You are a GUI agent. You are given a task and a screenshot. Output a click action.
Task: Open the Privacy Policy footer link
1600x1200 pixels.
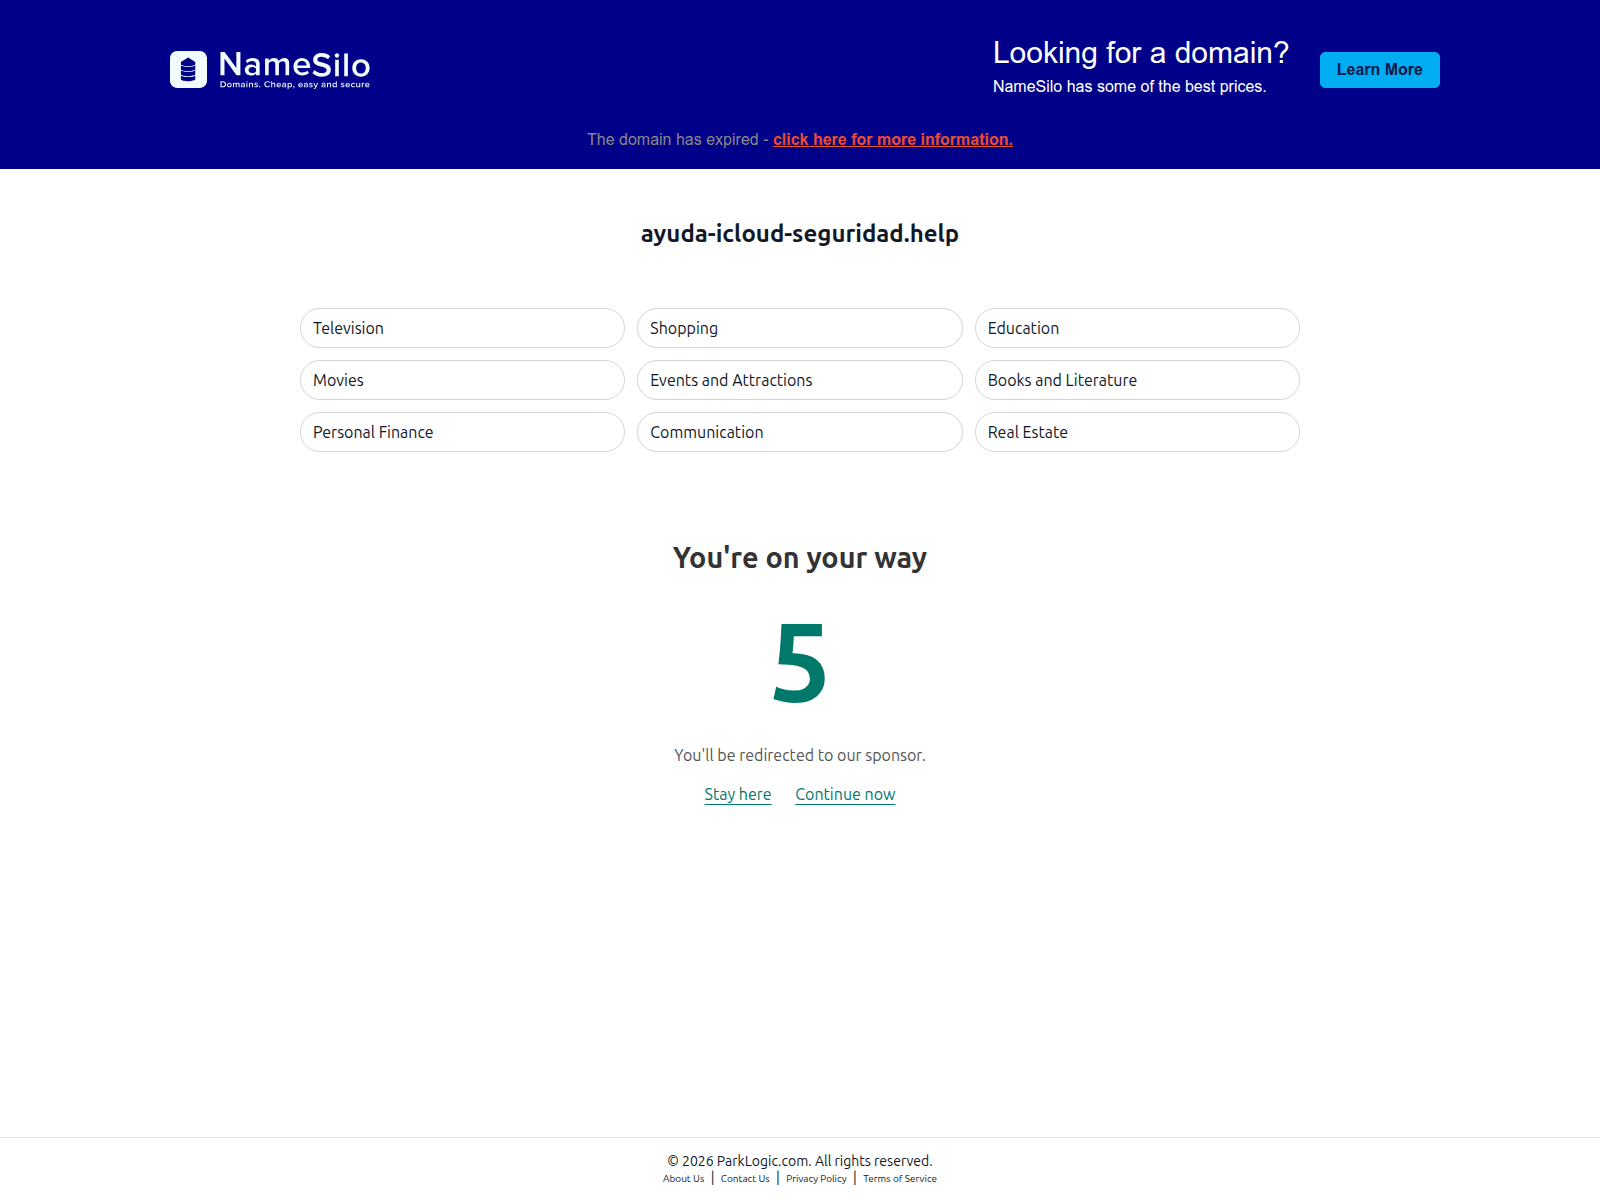pyautogui.click(x=816, y=1179)
